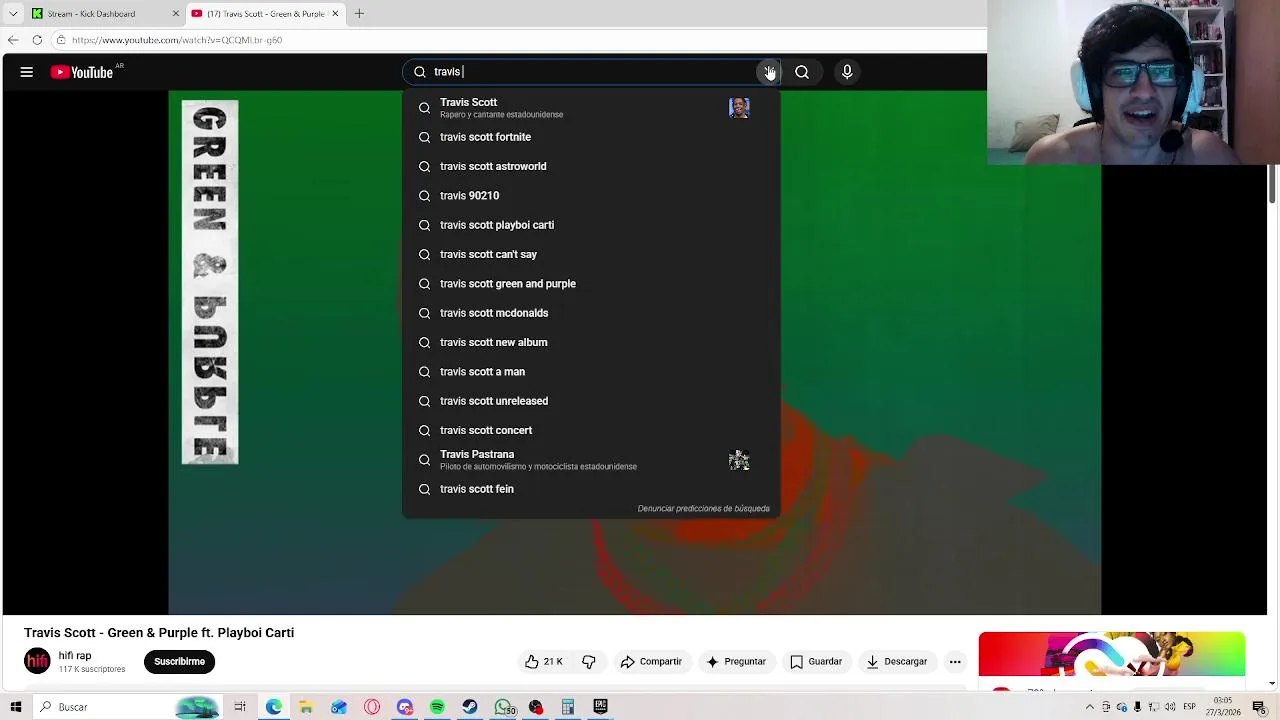Reload the page with the refresh icon

coord(37,40)
